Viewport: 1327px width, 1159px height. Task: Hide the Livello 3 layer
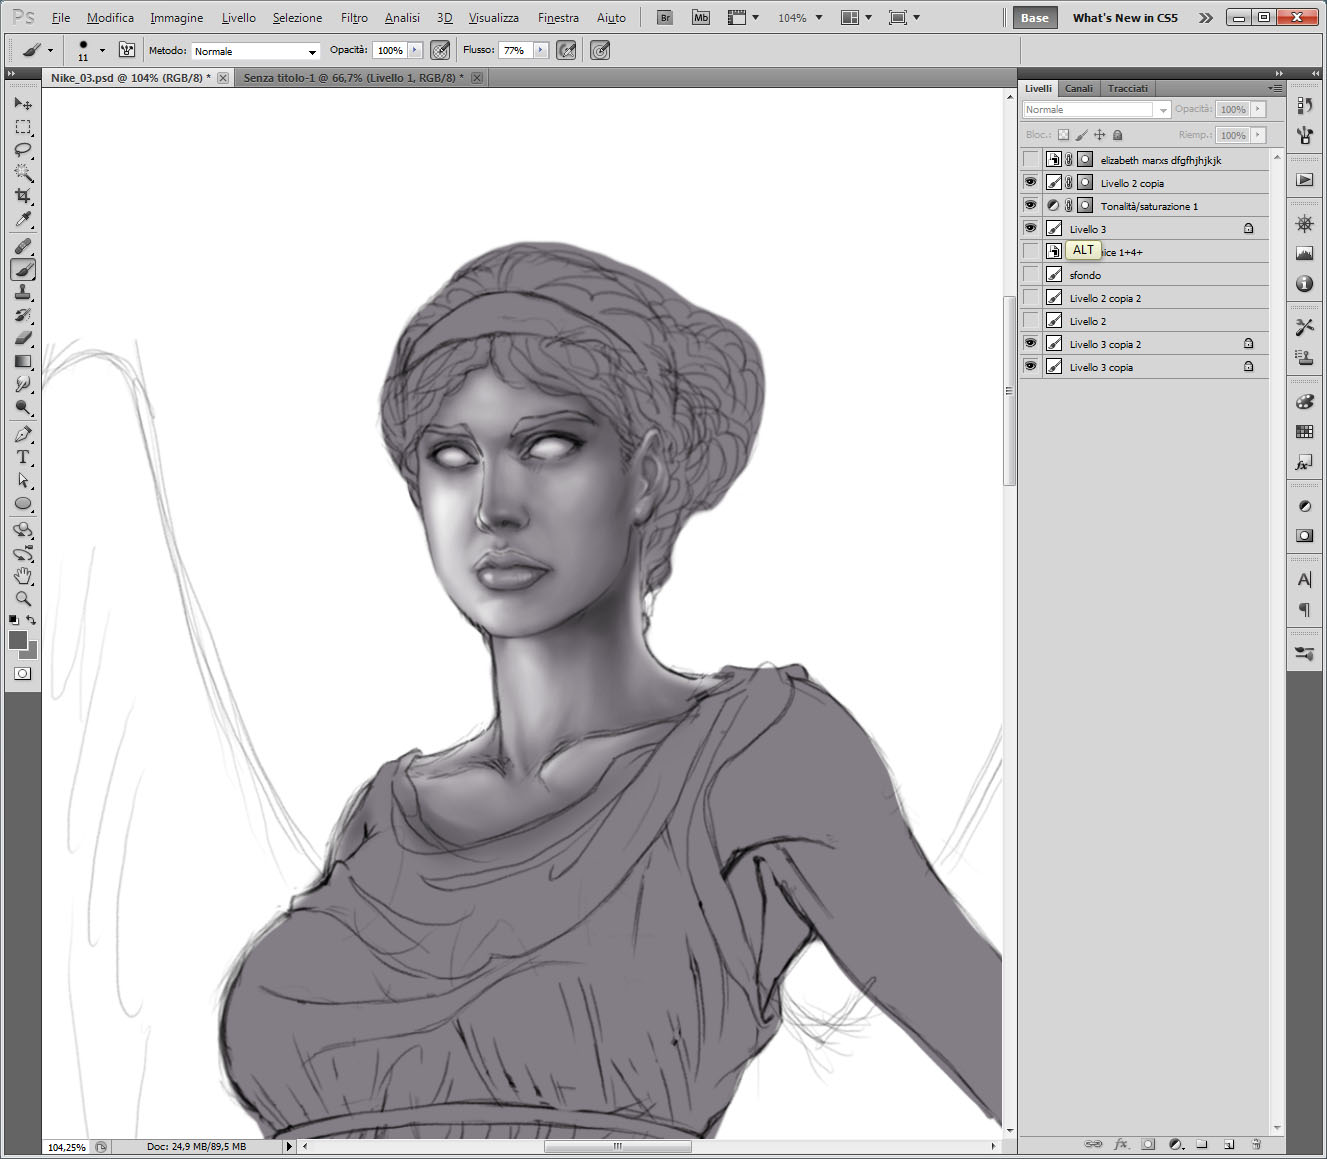click(x=1030, y=228)
